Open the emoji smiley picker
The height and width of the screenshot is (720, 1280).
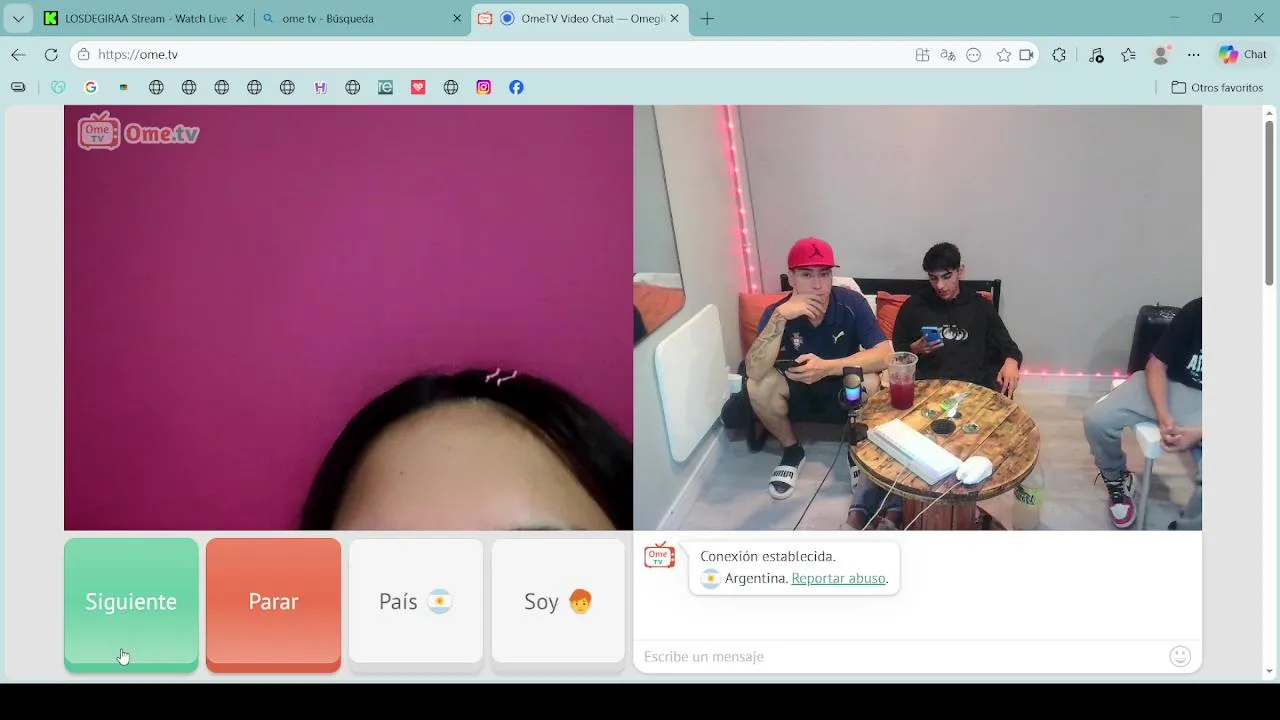tap(1180, 657)
